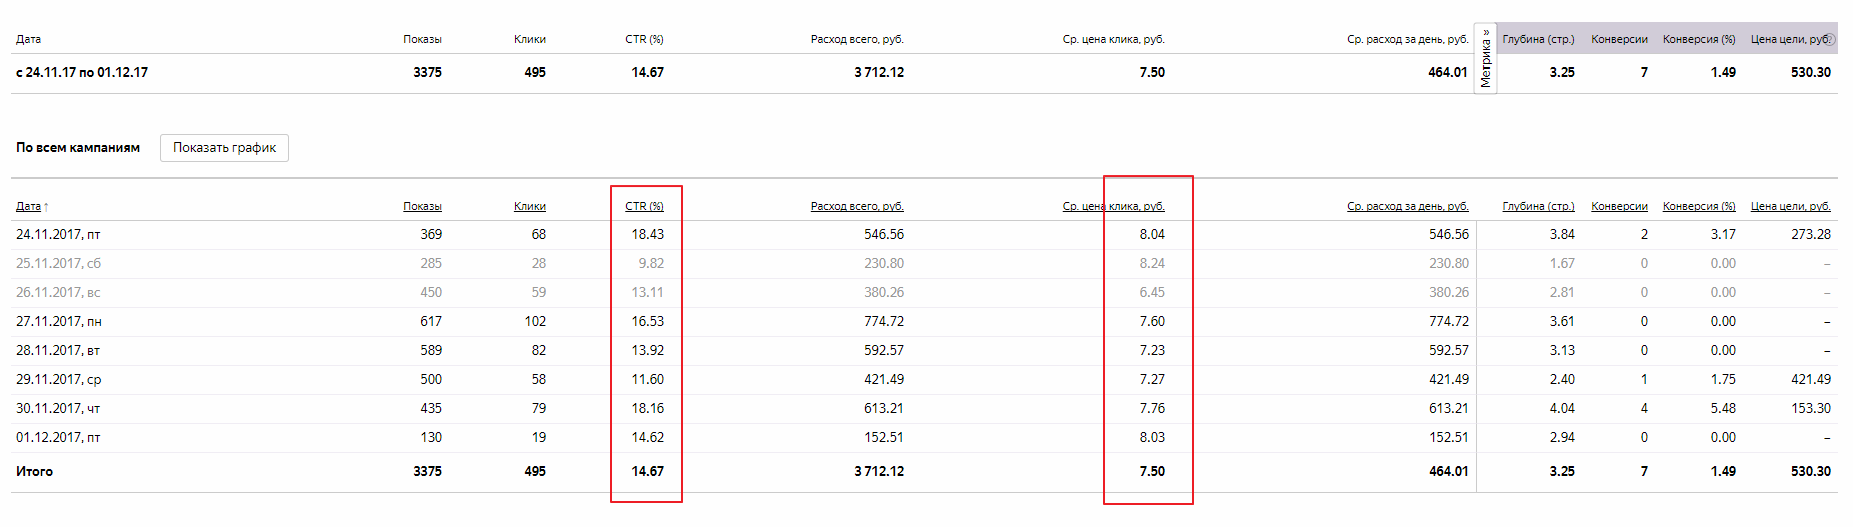Select the 24.11.2017, пт row date
Viewport: 1853px width, 527px height.
(x=58, y=234)
